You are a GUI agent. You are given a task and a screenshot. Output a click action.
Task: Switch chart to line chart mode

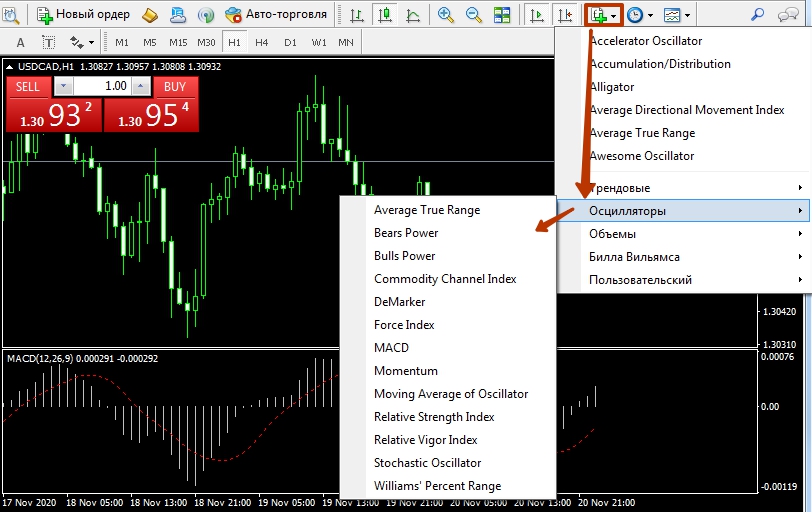pyautogui.click(x=413, y=15)
